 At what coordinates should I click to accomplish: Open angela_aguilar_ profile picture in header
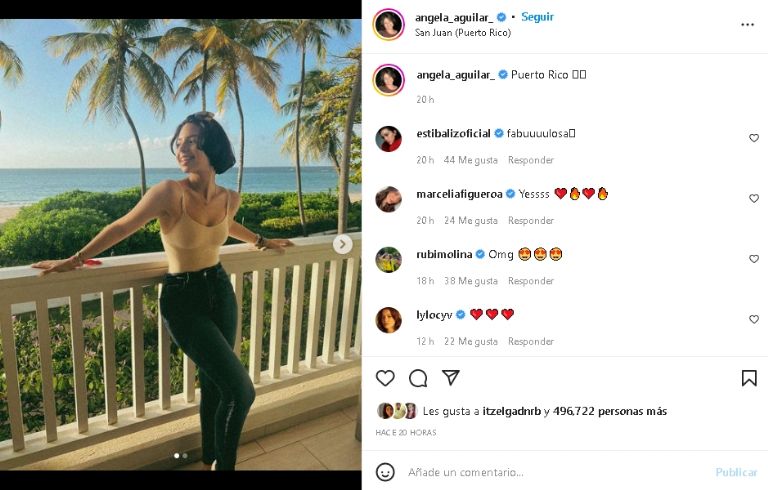tap(388, 24)
